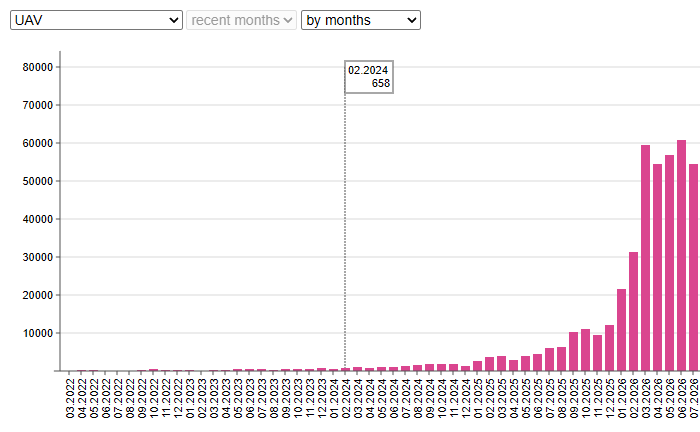Click the bar for 01.2026
Screen dimensions: 700x432
point(621,330)
